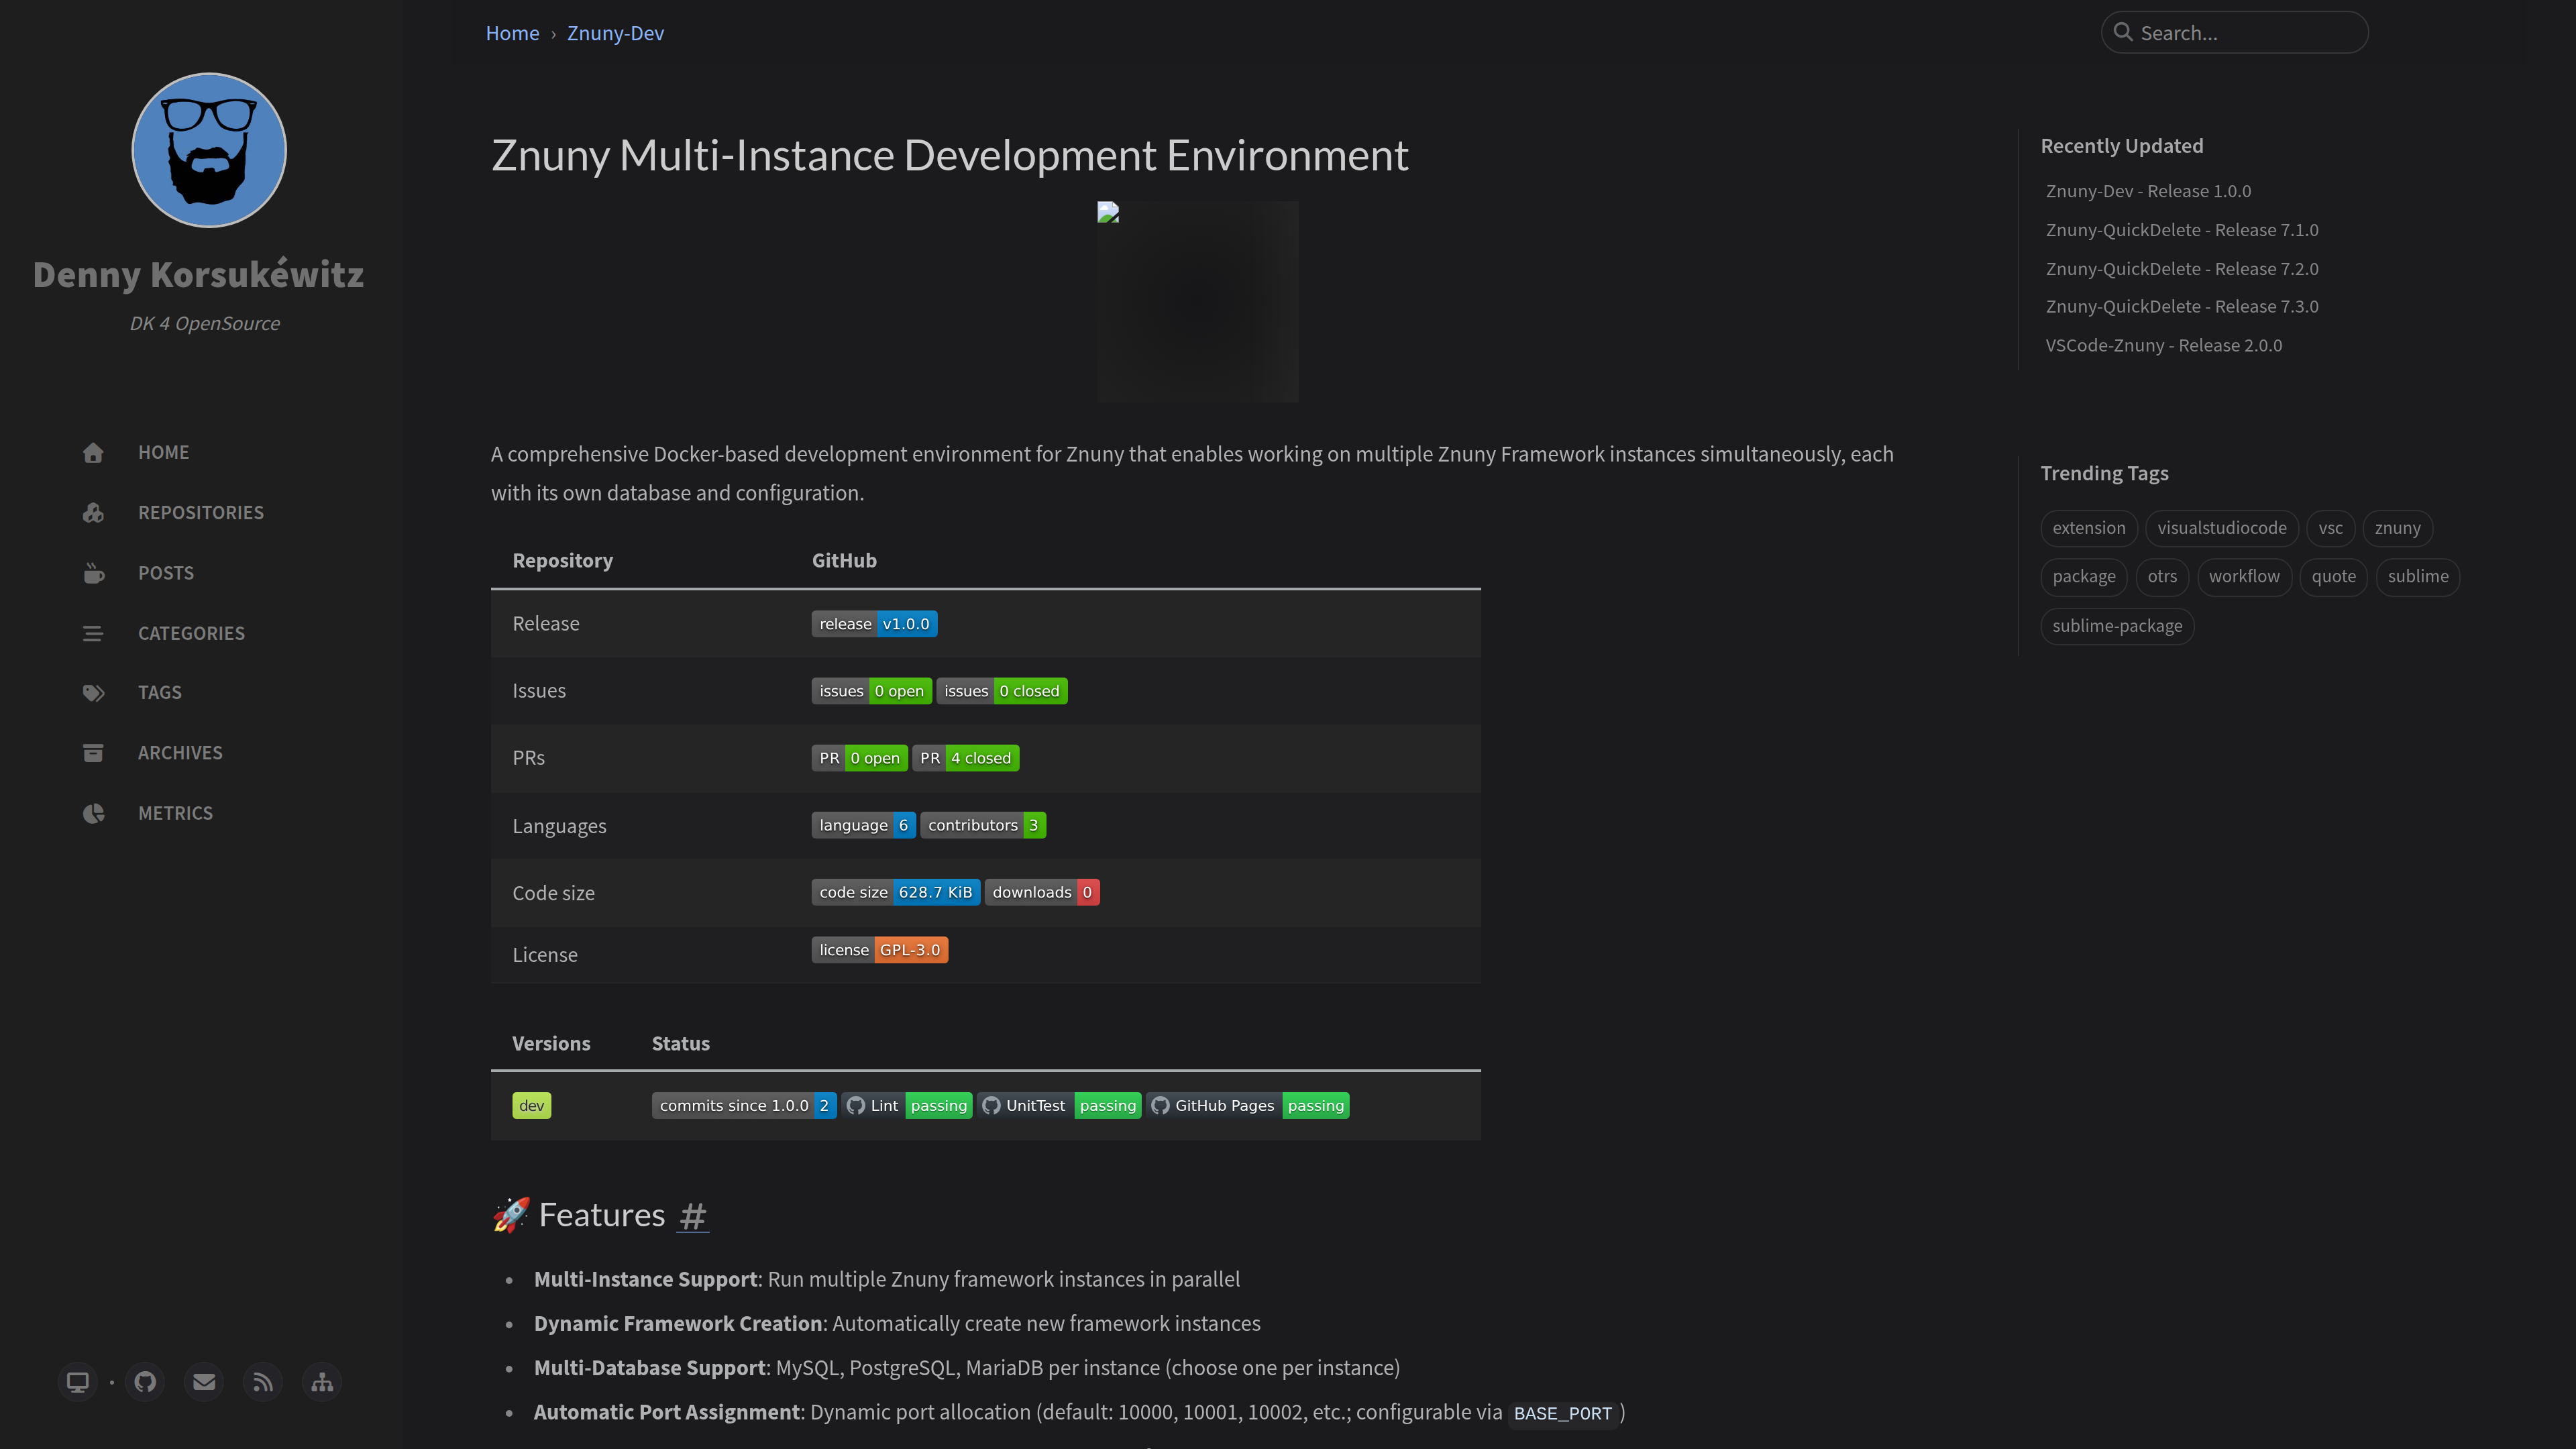
Task: Select the extension trending tag
Action: click(x=2089, y=528)
